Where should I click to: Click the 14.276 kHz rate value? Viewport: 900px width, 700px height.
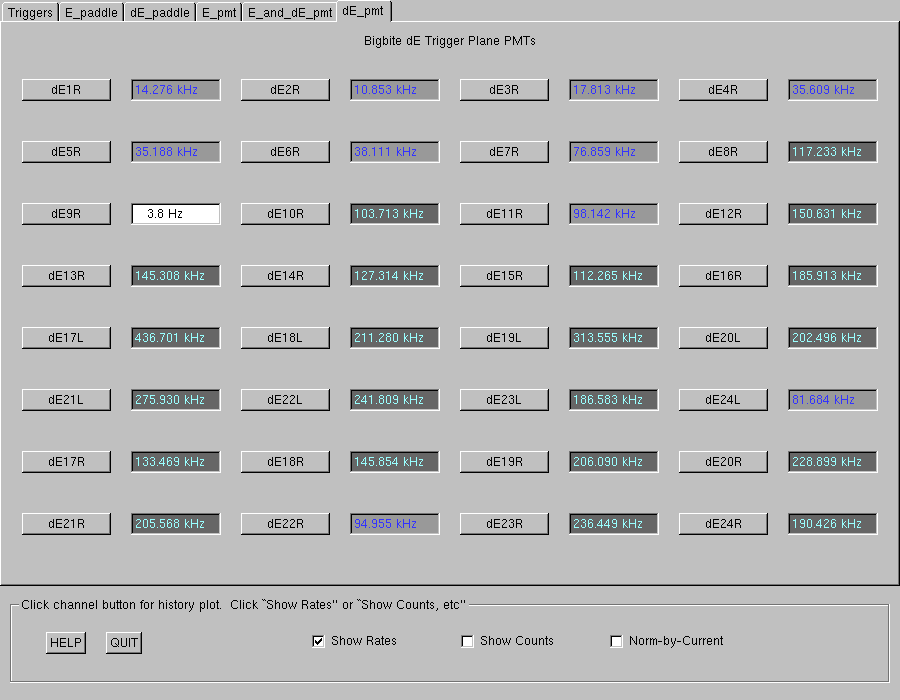tap(176, 90)
